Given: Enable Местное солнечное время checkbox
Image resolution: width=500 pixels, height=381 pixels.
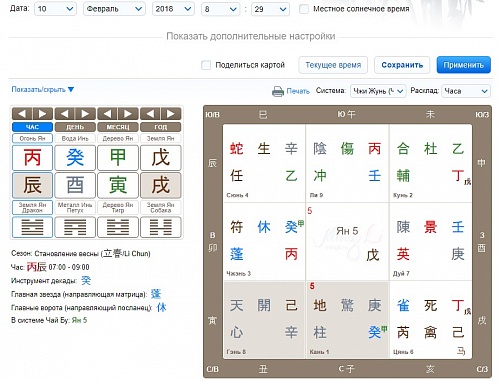Looking at the screenshot, I should (304, 9).
